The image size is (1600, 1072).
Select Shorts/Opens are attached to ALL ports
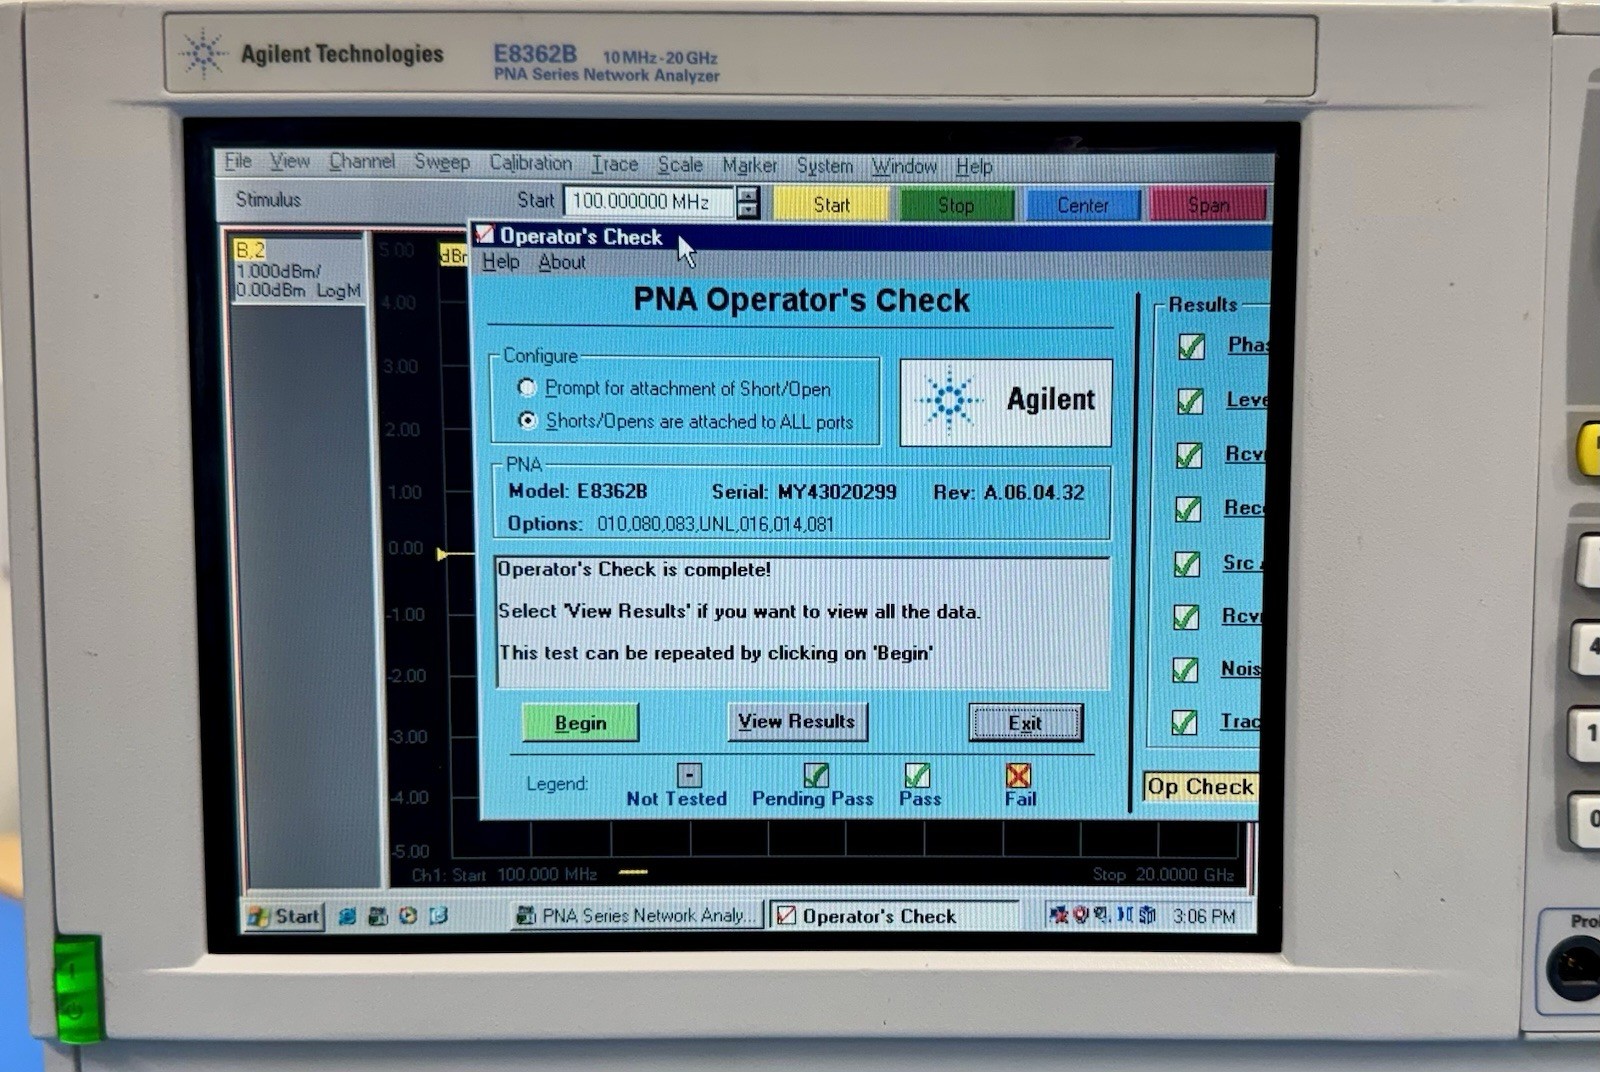(x=527, y=421)
